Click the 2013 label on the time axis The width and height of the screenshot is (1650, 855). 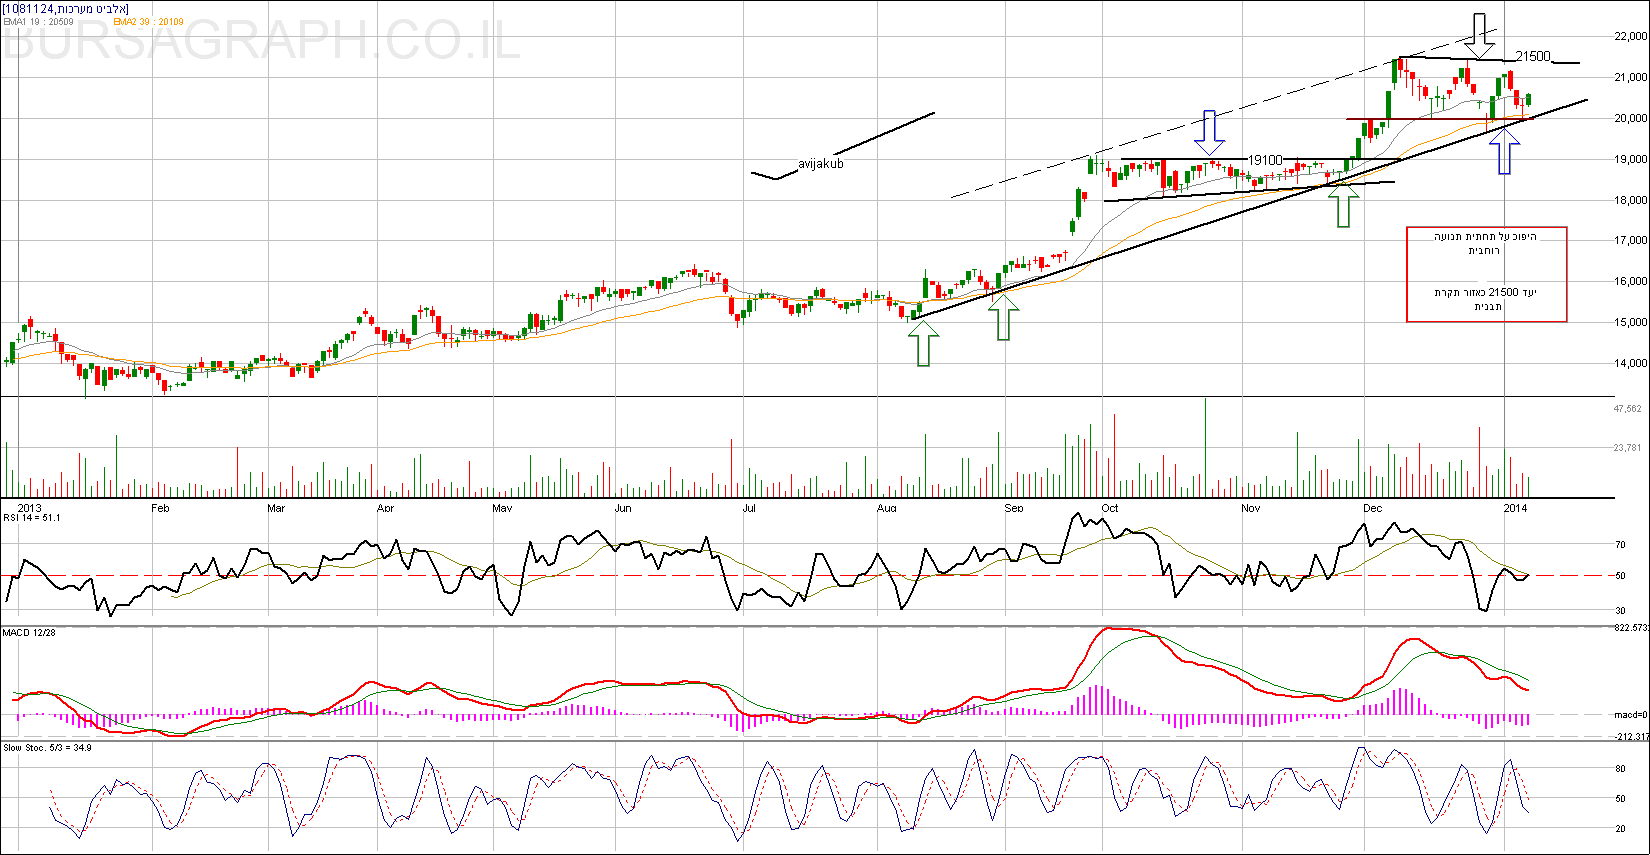click(x=30, y=508)
